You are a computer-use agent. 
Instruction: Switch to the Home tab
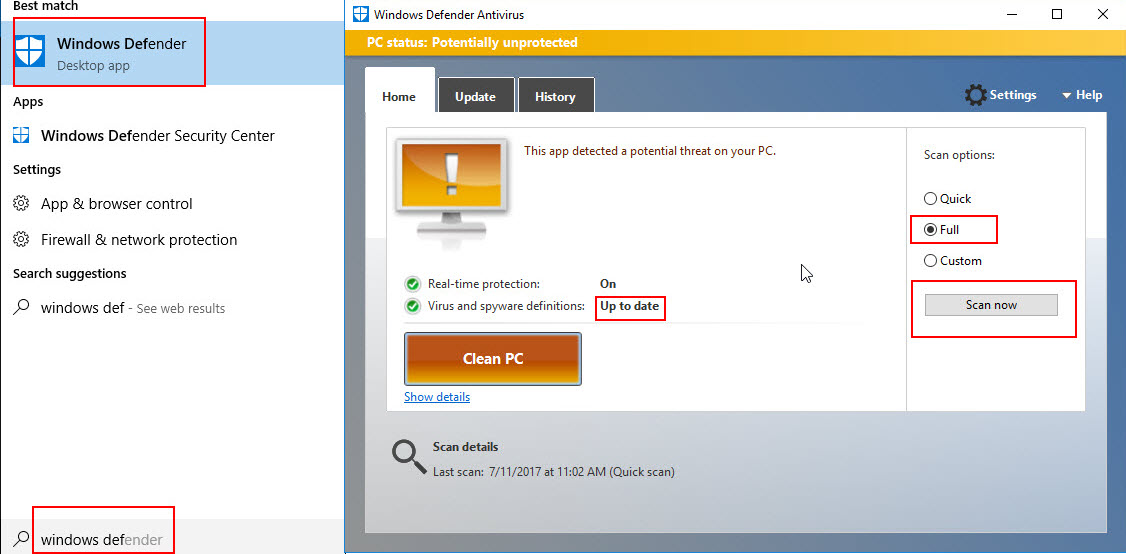tap(399, 96)
